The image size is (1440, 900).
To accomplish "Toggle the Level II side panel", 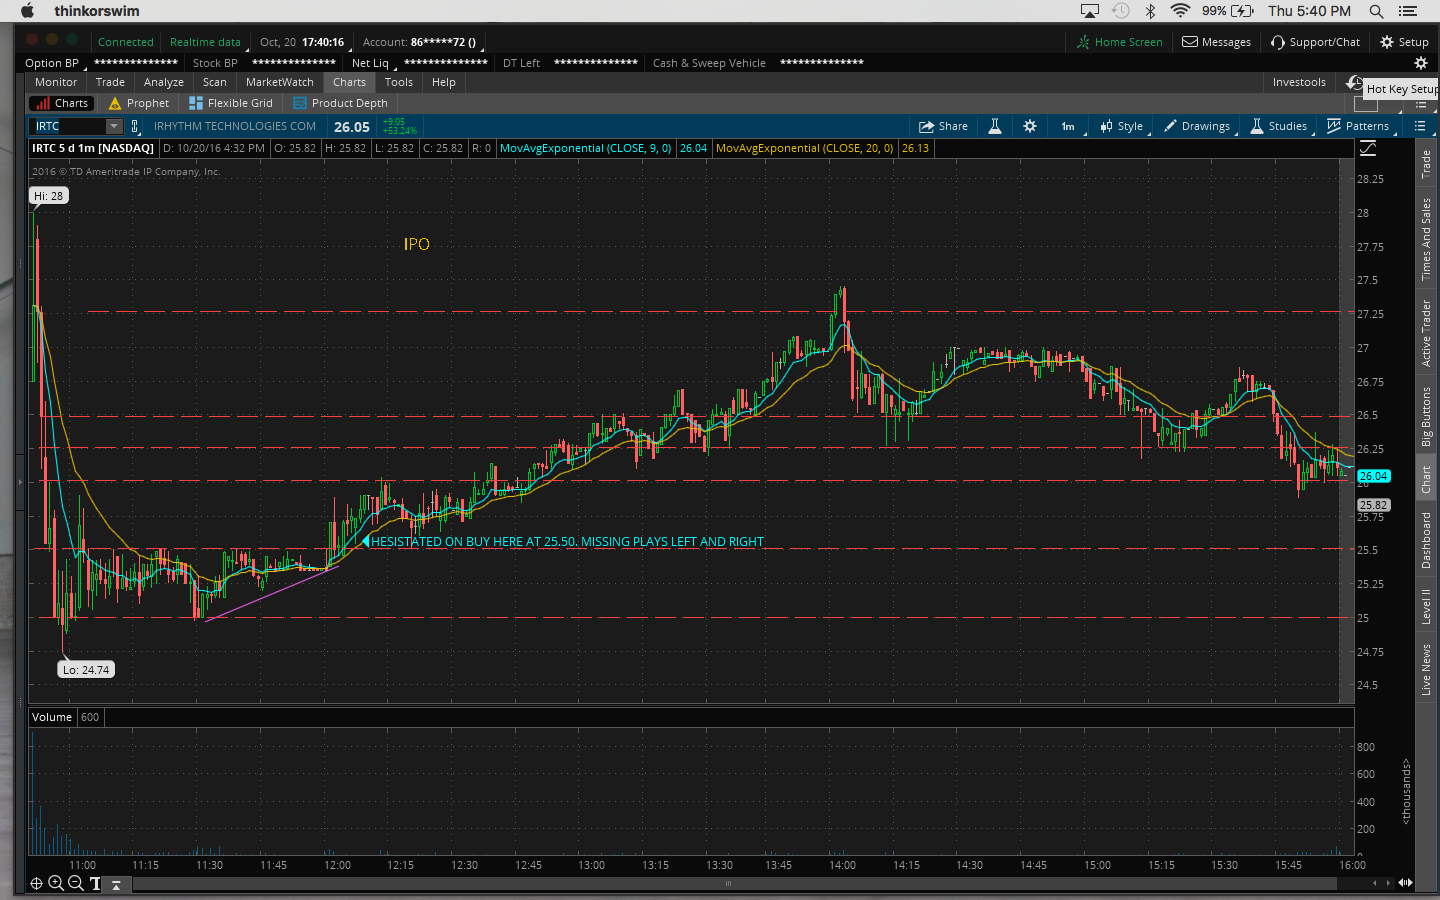I will (1426, 606).
